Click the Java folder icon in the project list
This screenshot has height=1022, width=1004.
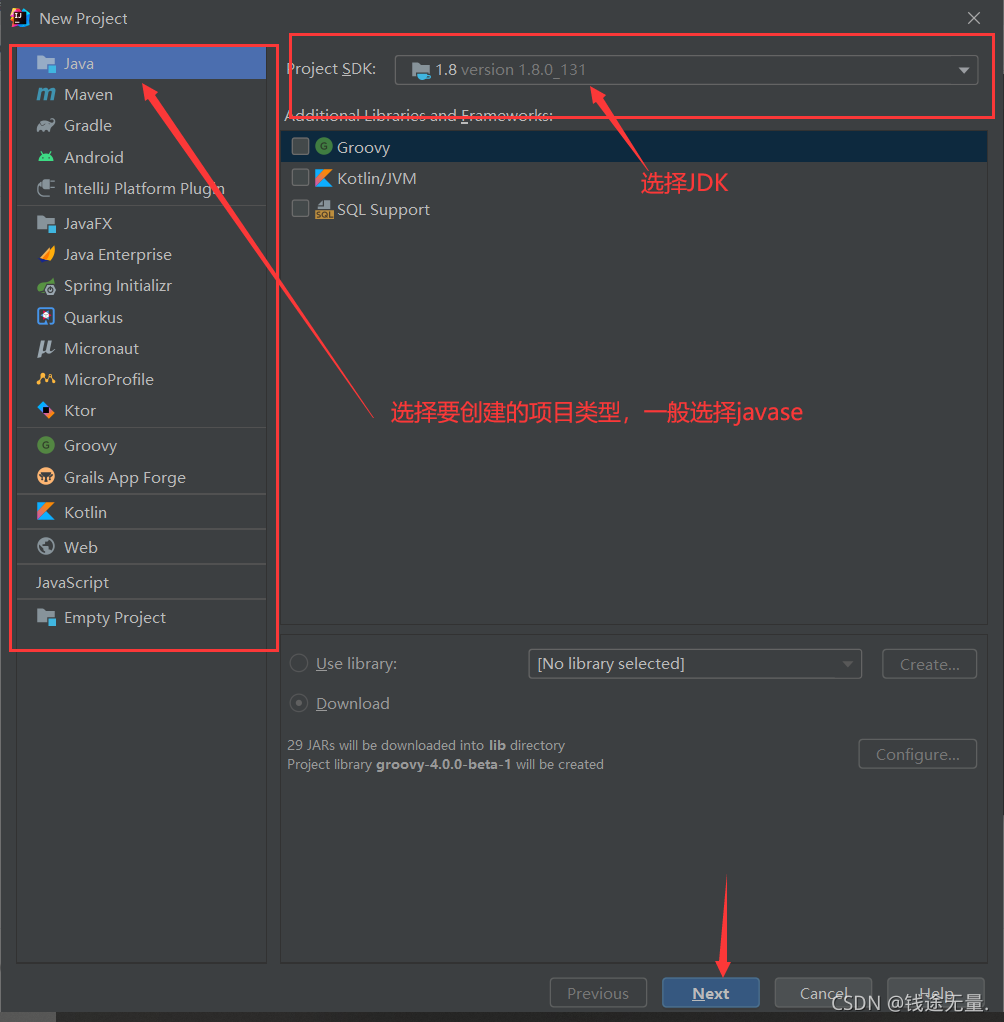pos(46,64)
